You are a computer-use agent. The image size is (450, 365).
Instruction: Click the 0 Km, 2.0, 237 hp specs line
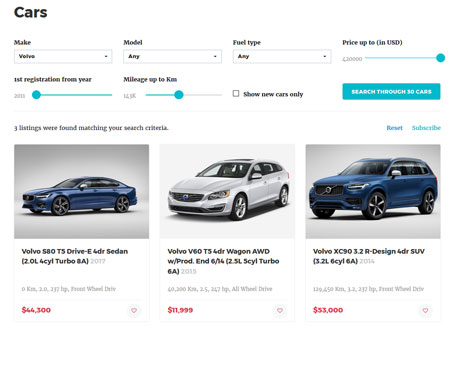69,289
